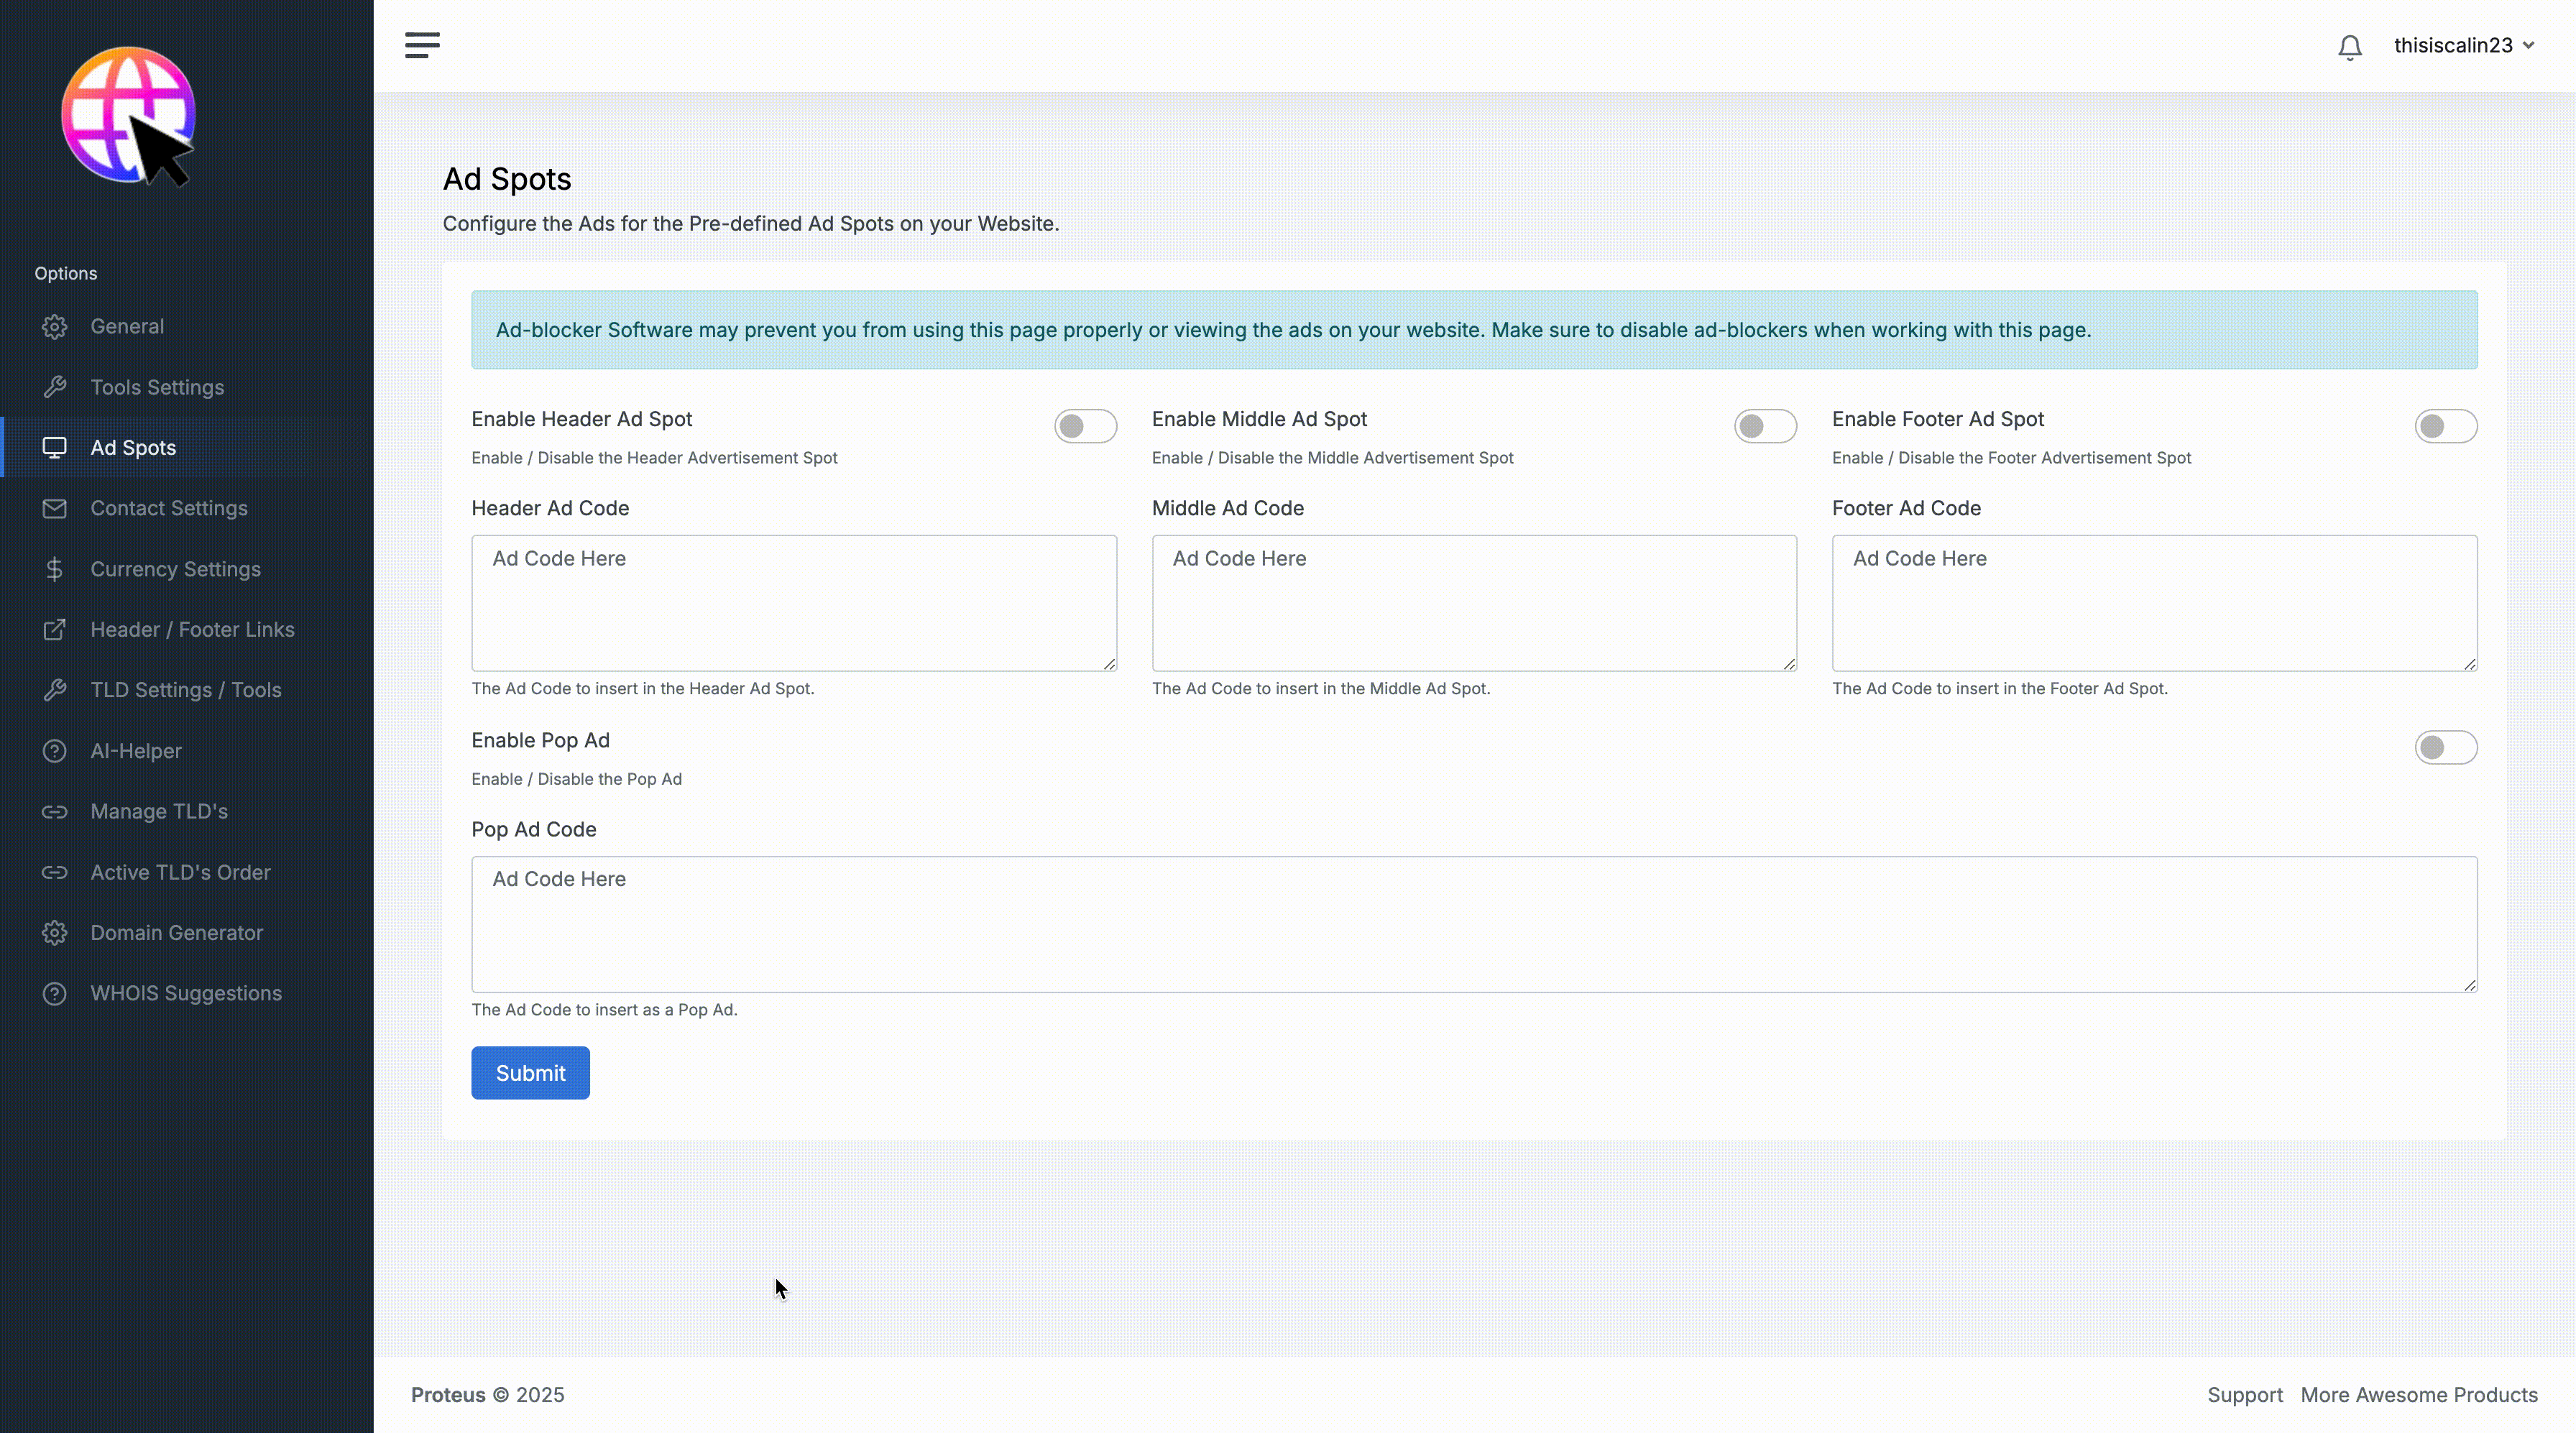Click the notification bell icon
The height and width of the screenshot is (1433, 2576).
(x=2350, y=44)
